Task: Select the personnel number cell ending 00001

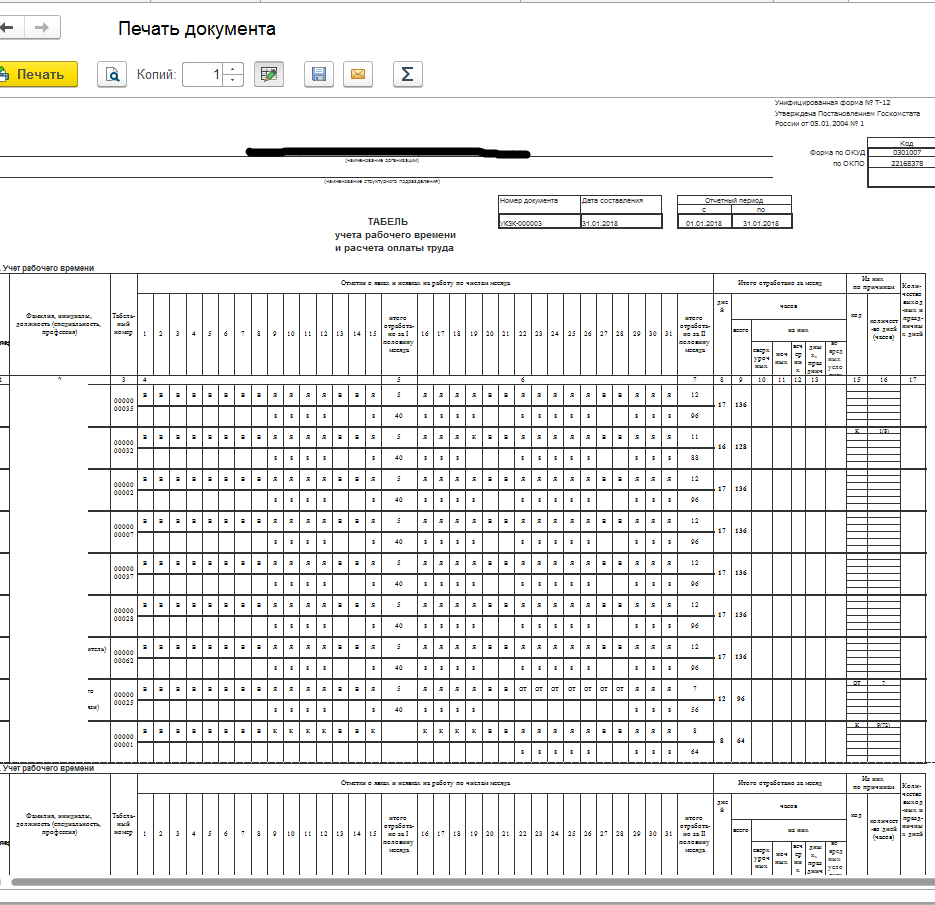Action: (x=123, y=741)
